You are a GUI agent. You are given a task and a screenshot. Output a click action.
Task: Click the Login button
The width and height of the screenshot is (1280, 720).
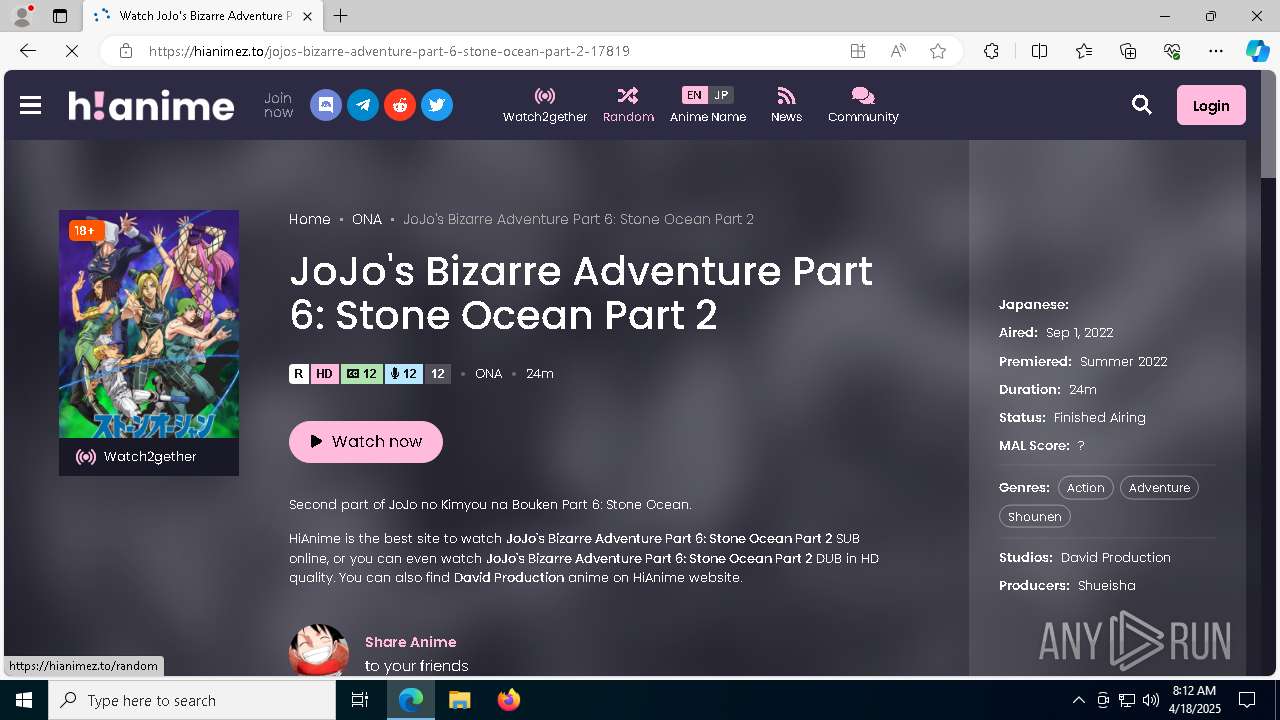click(1211, 105)
